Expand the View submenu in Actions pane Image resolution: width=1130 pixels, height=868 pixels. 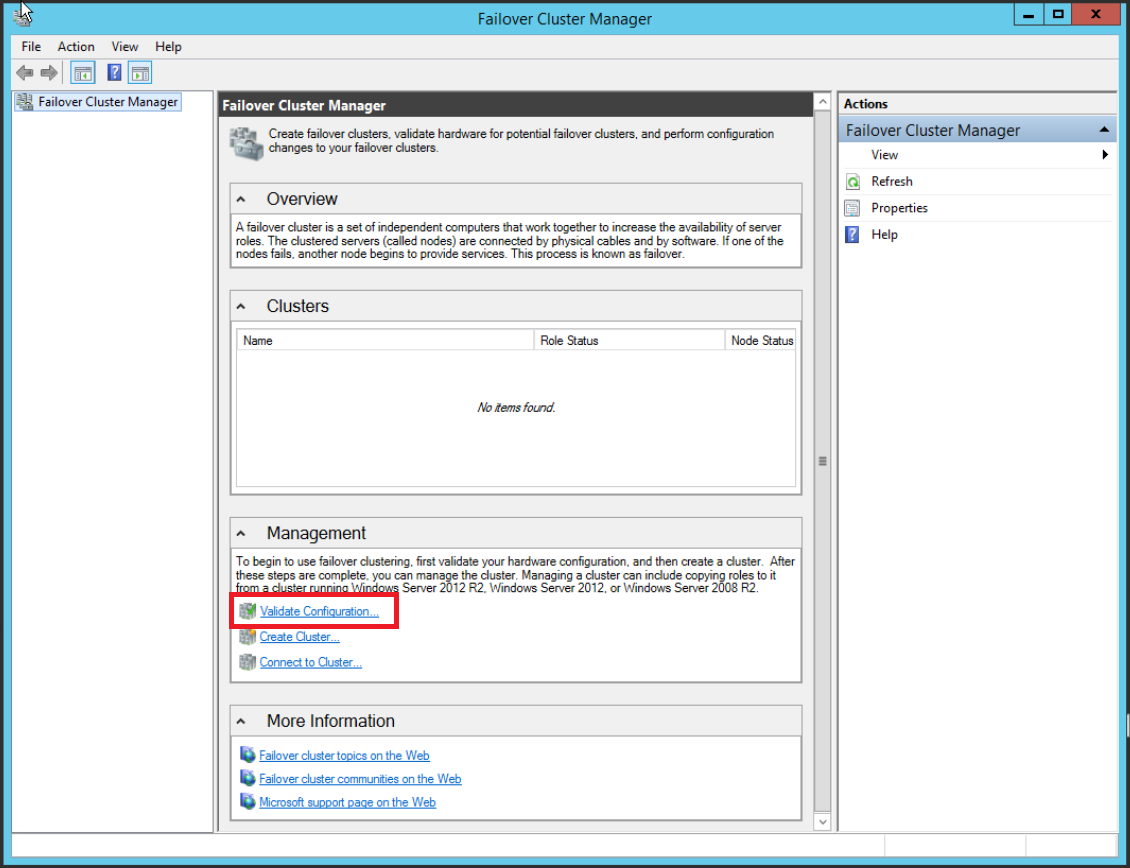click(1105, 155)
